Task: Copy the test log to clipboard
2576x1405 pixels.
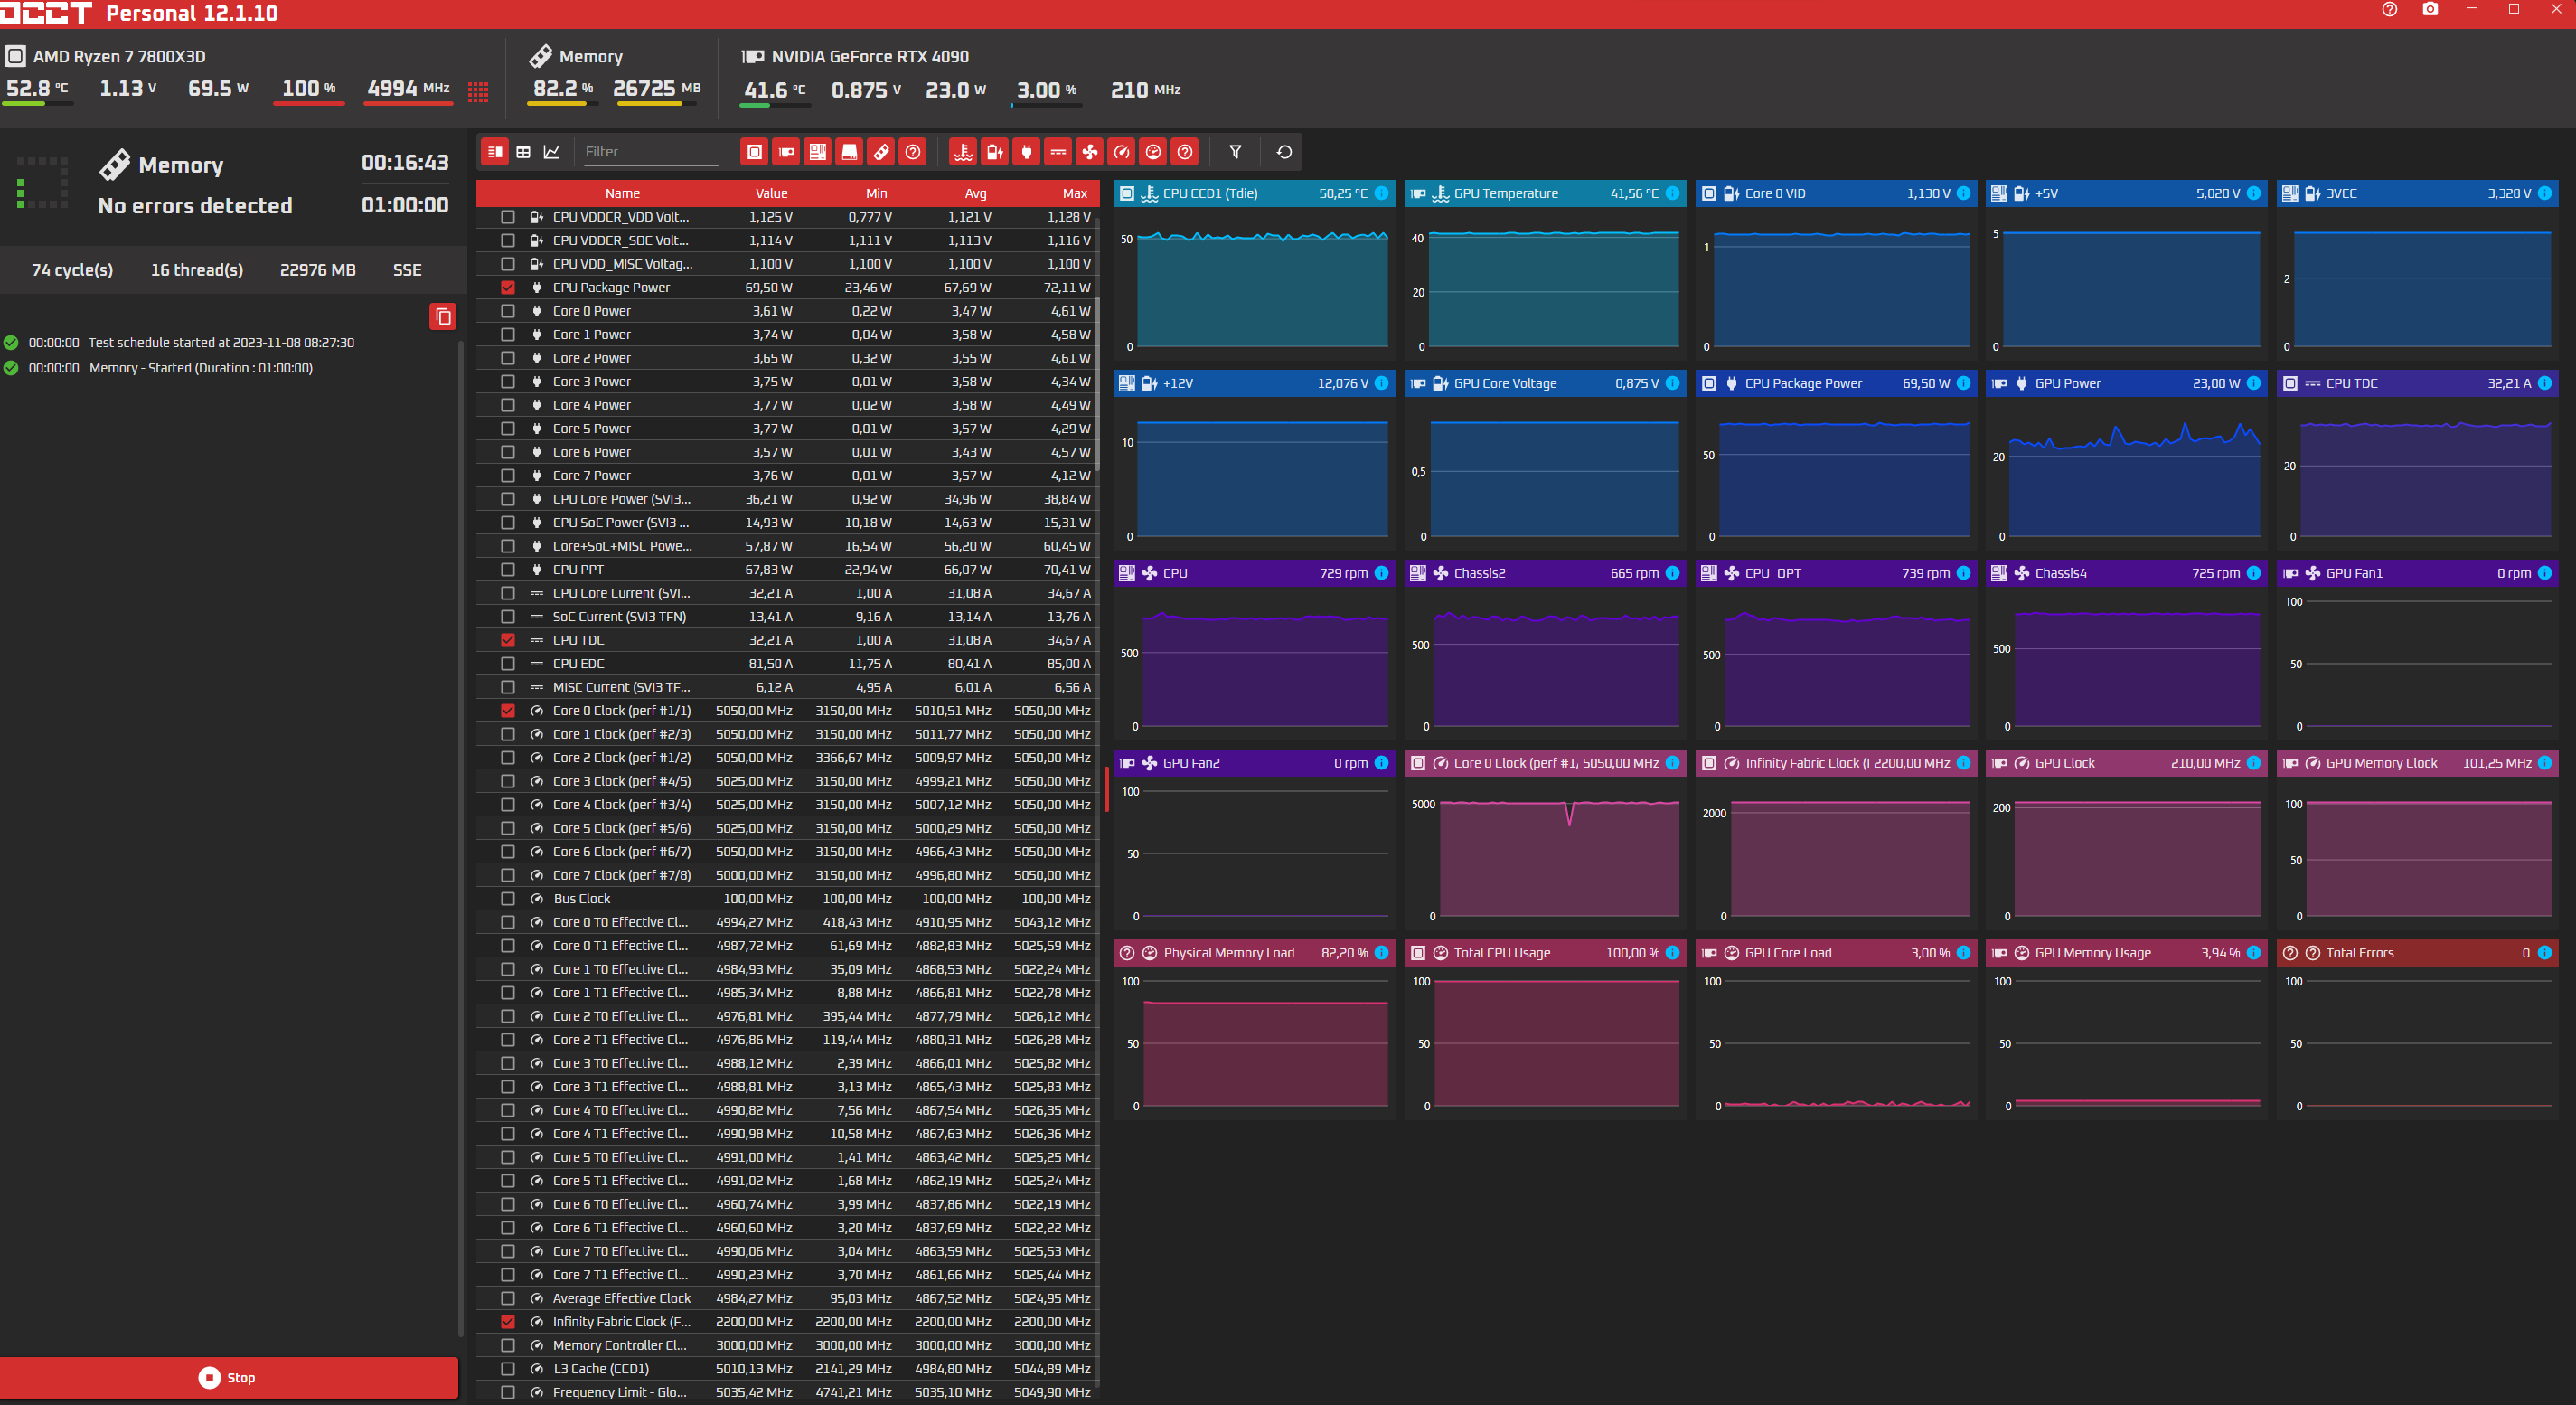Action: [x=443, y=317]
